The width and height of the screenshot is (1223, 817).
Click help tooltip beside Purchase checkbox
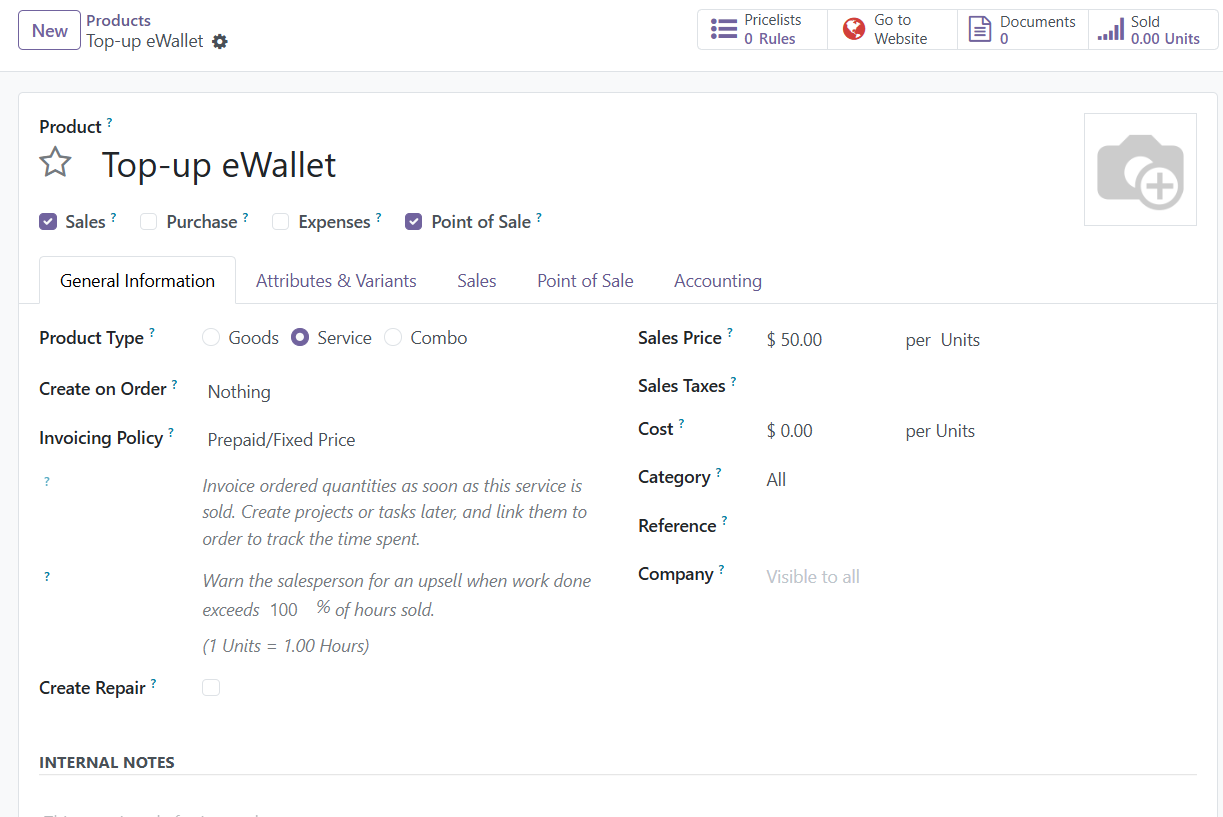point(245,216)
